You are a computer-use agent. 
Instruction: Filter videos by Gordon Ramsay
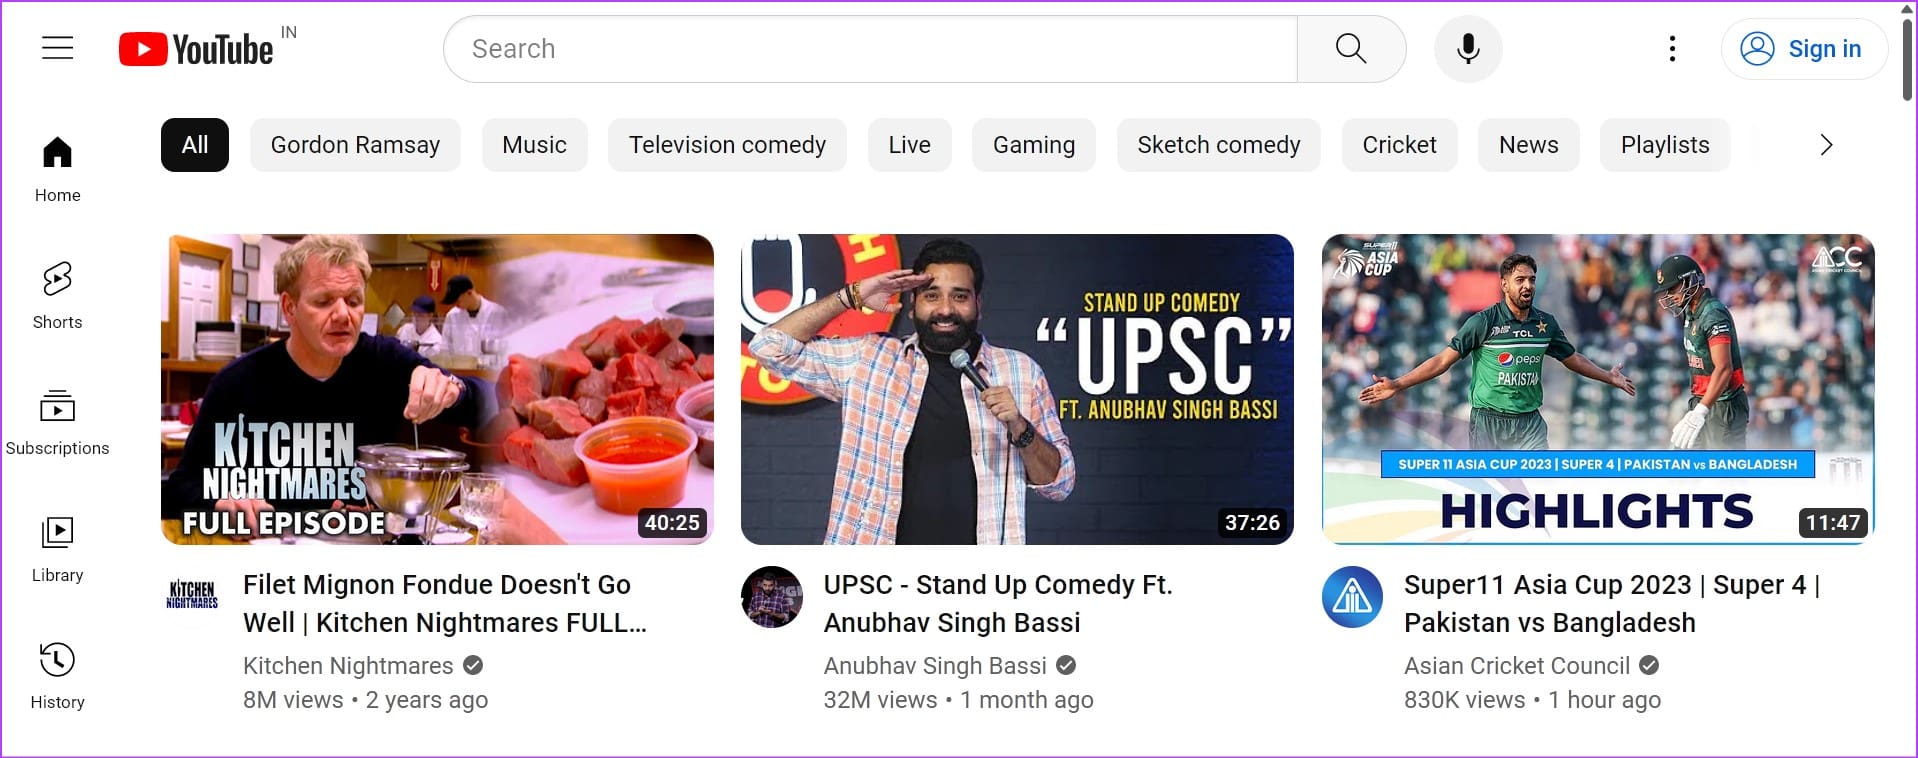[x=355, y=145]
